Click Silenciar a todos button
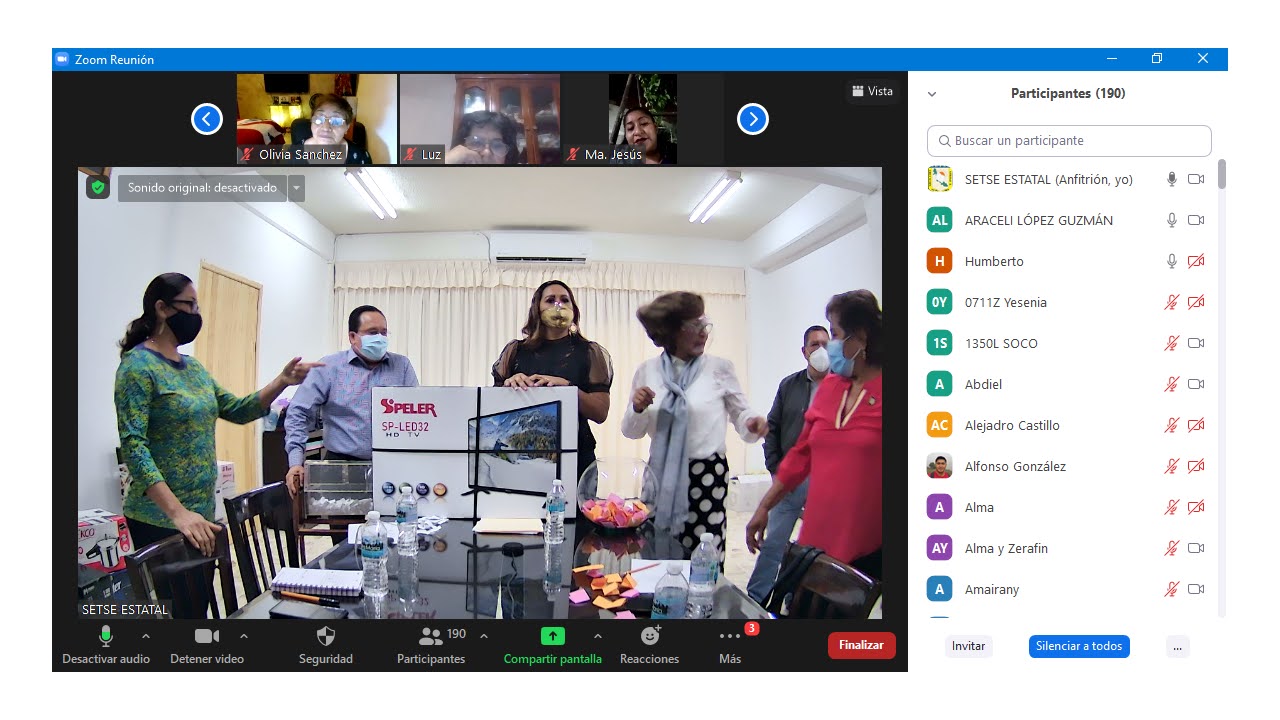Screen dimensions: 1280x720 click(1079, 646)
